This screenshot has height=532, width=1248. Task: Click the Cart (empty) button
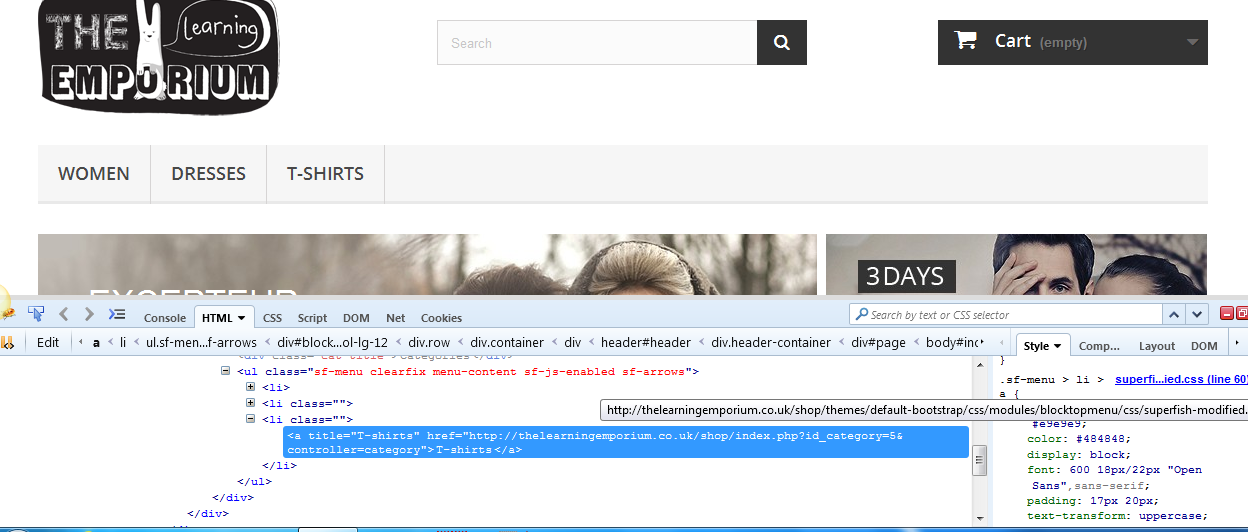click(1072, 42)
